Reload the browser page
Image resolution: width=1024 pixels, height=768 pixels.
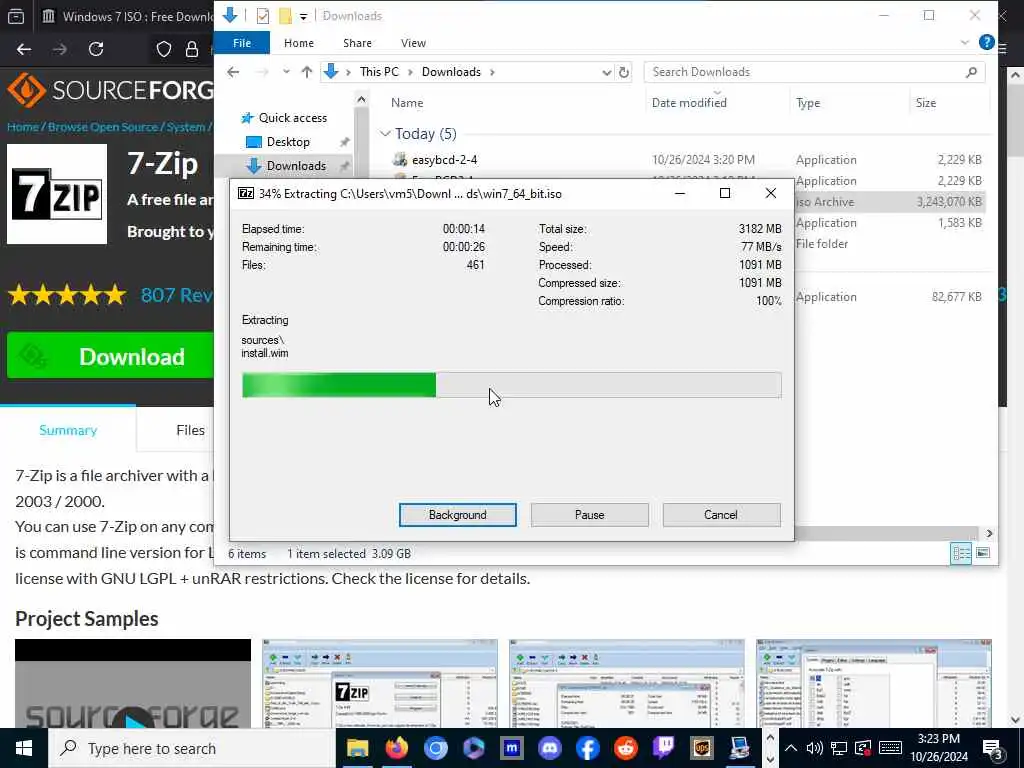pyautogui.click(x=96, y=49)
